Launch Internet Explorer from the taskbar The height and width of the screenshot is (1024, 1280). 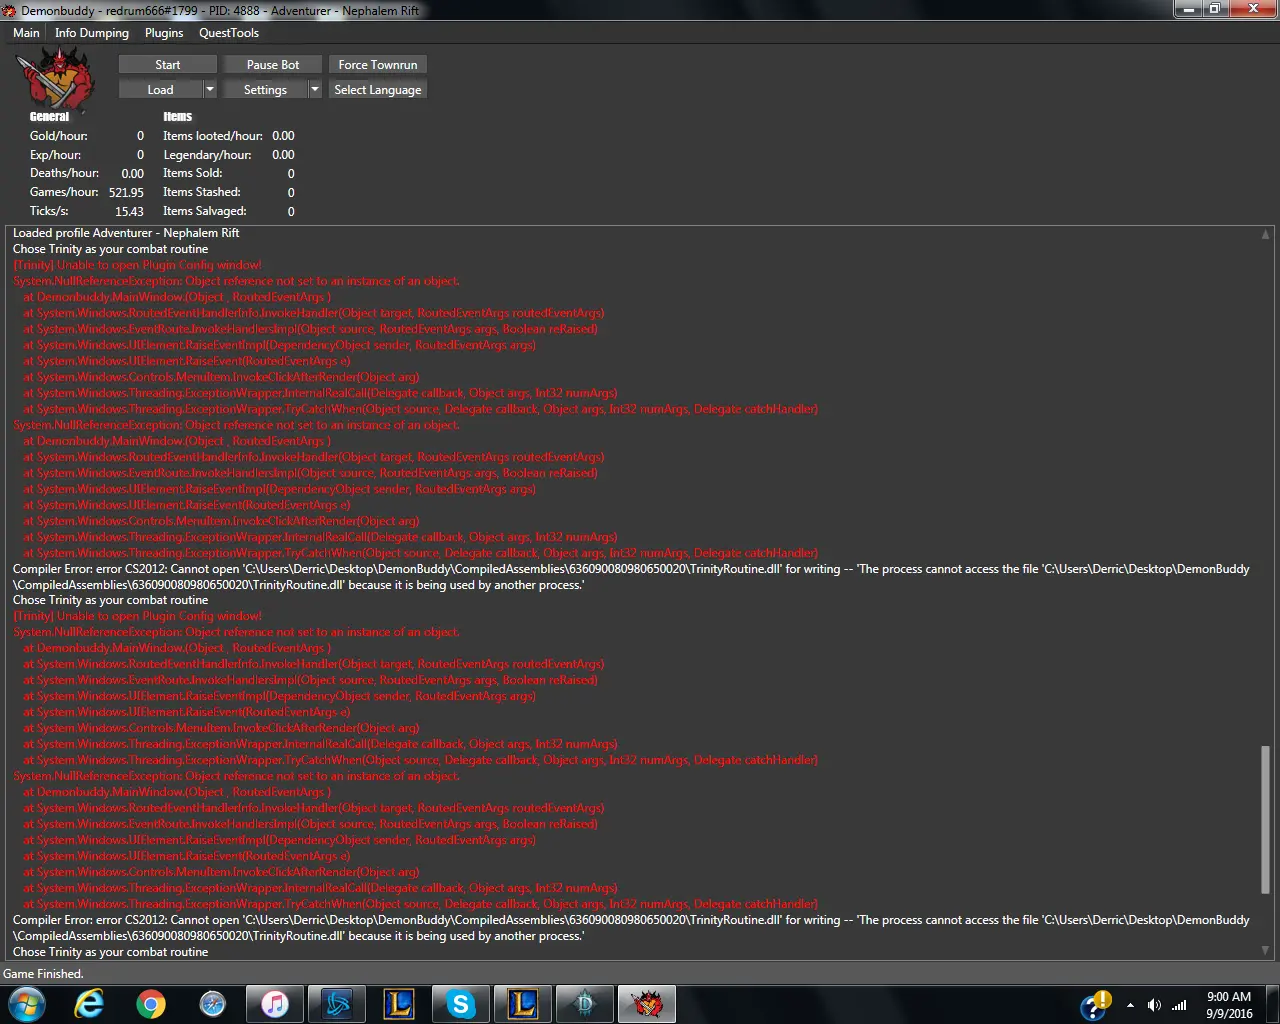click(89, 1004)
